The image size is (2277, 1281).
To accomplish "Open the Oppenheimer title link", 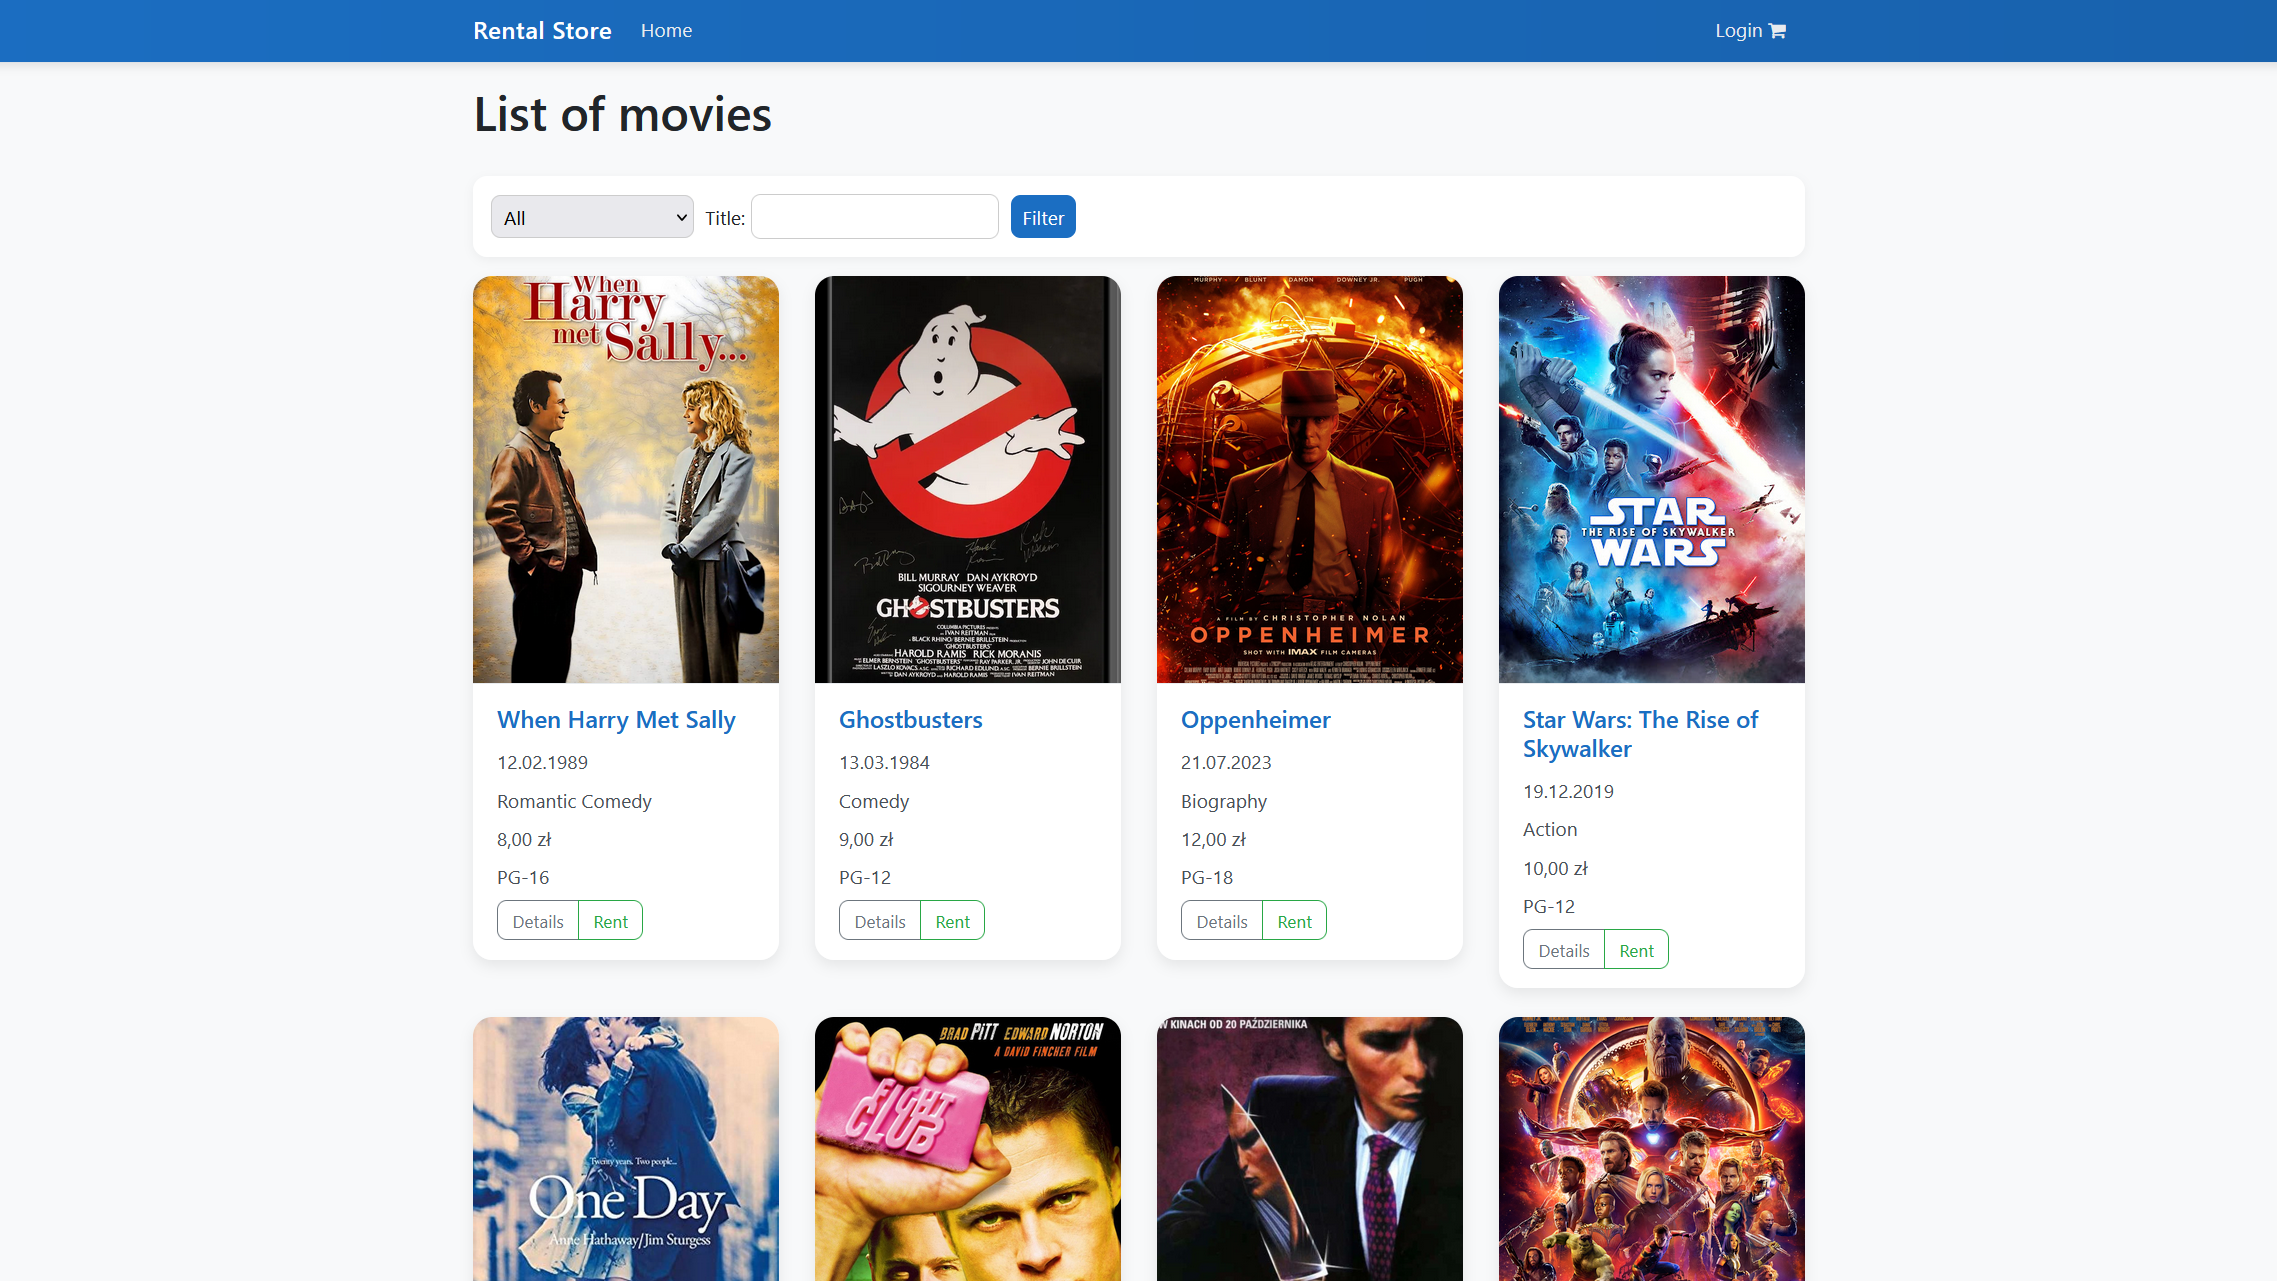I will click(x=1256, y=720).
